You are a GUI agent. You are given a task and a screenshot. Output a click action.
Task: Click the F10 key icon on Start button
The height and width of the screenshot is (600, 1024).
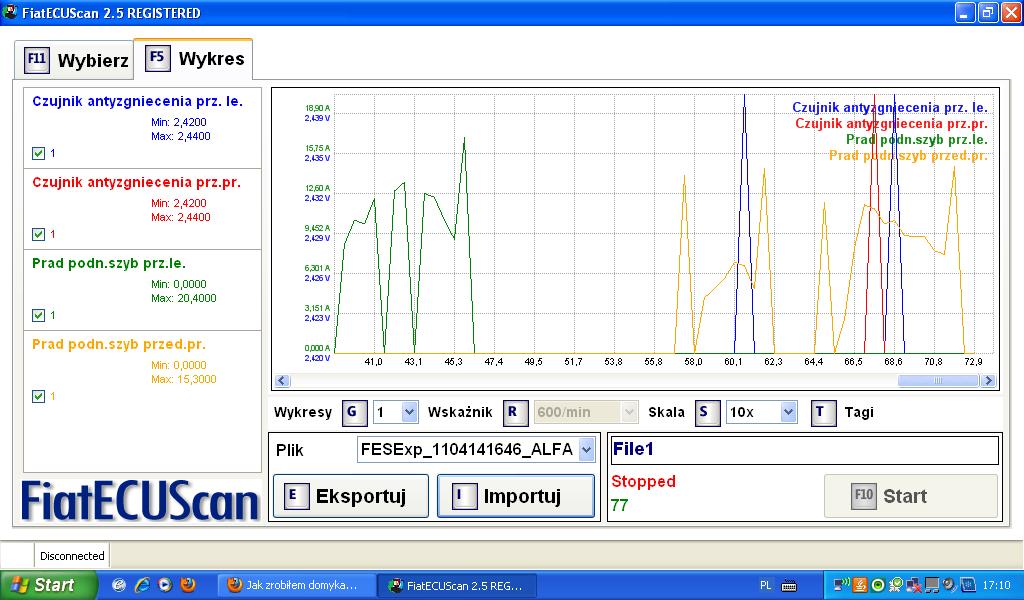pos(863,496)
